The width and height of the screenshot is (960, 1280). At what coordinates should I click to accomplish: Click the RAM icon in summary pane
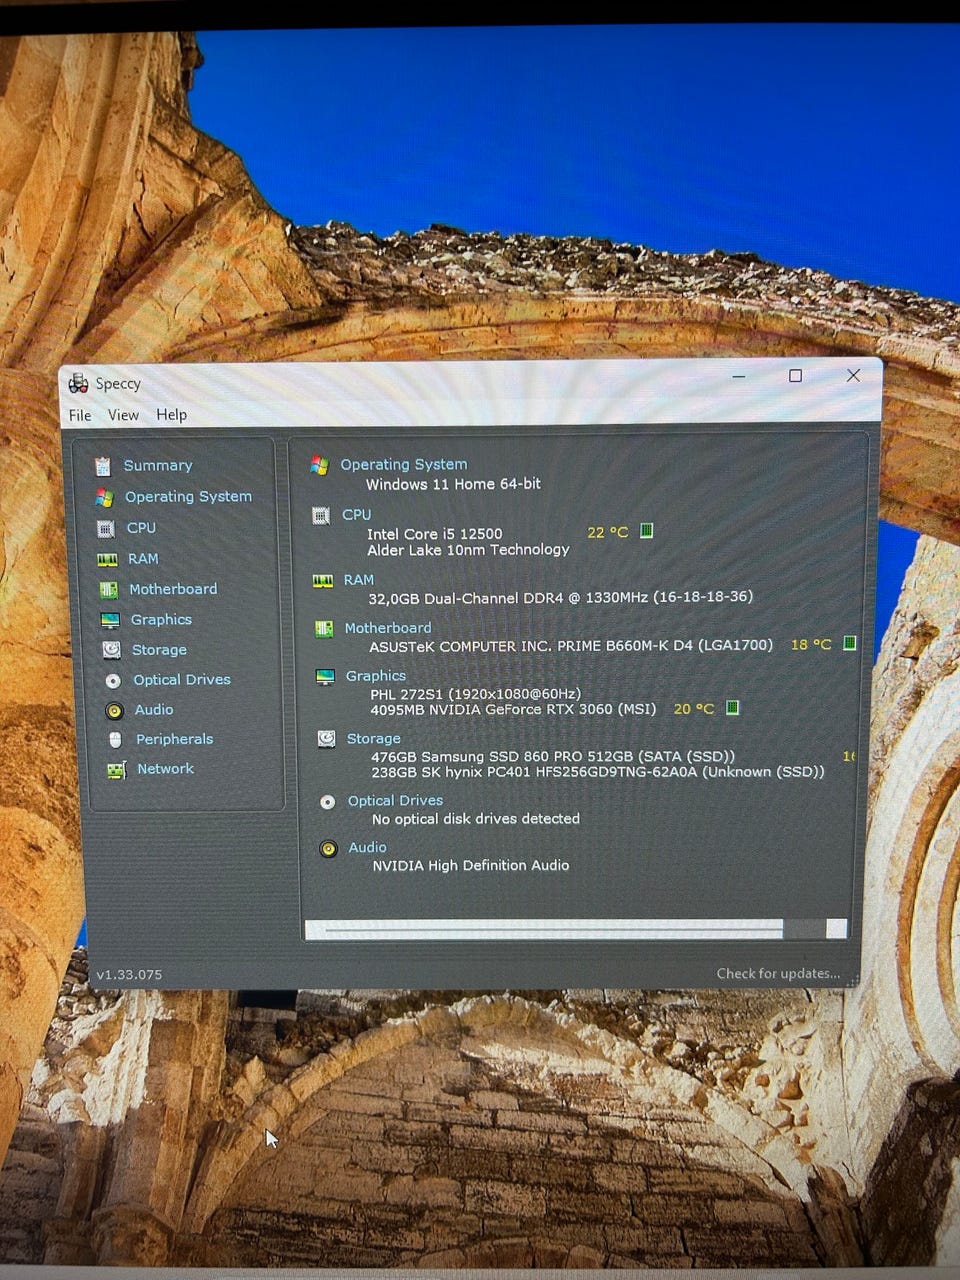click(x=322, y=581)
